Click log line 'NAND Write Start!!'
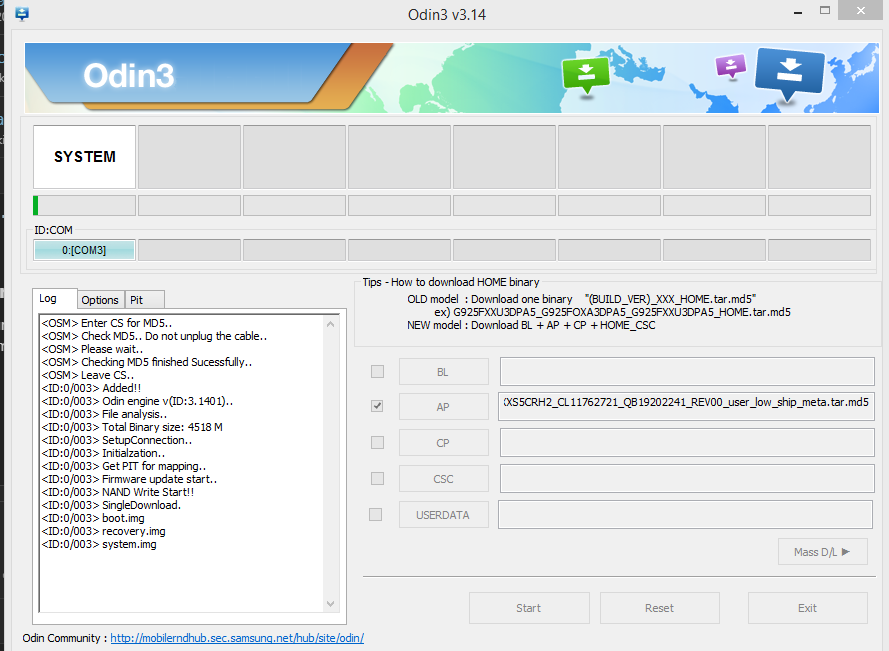889x651 pixels. click(117, 492)
